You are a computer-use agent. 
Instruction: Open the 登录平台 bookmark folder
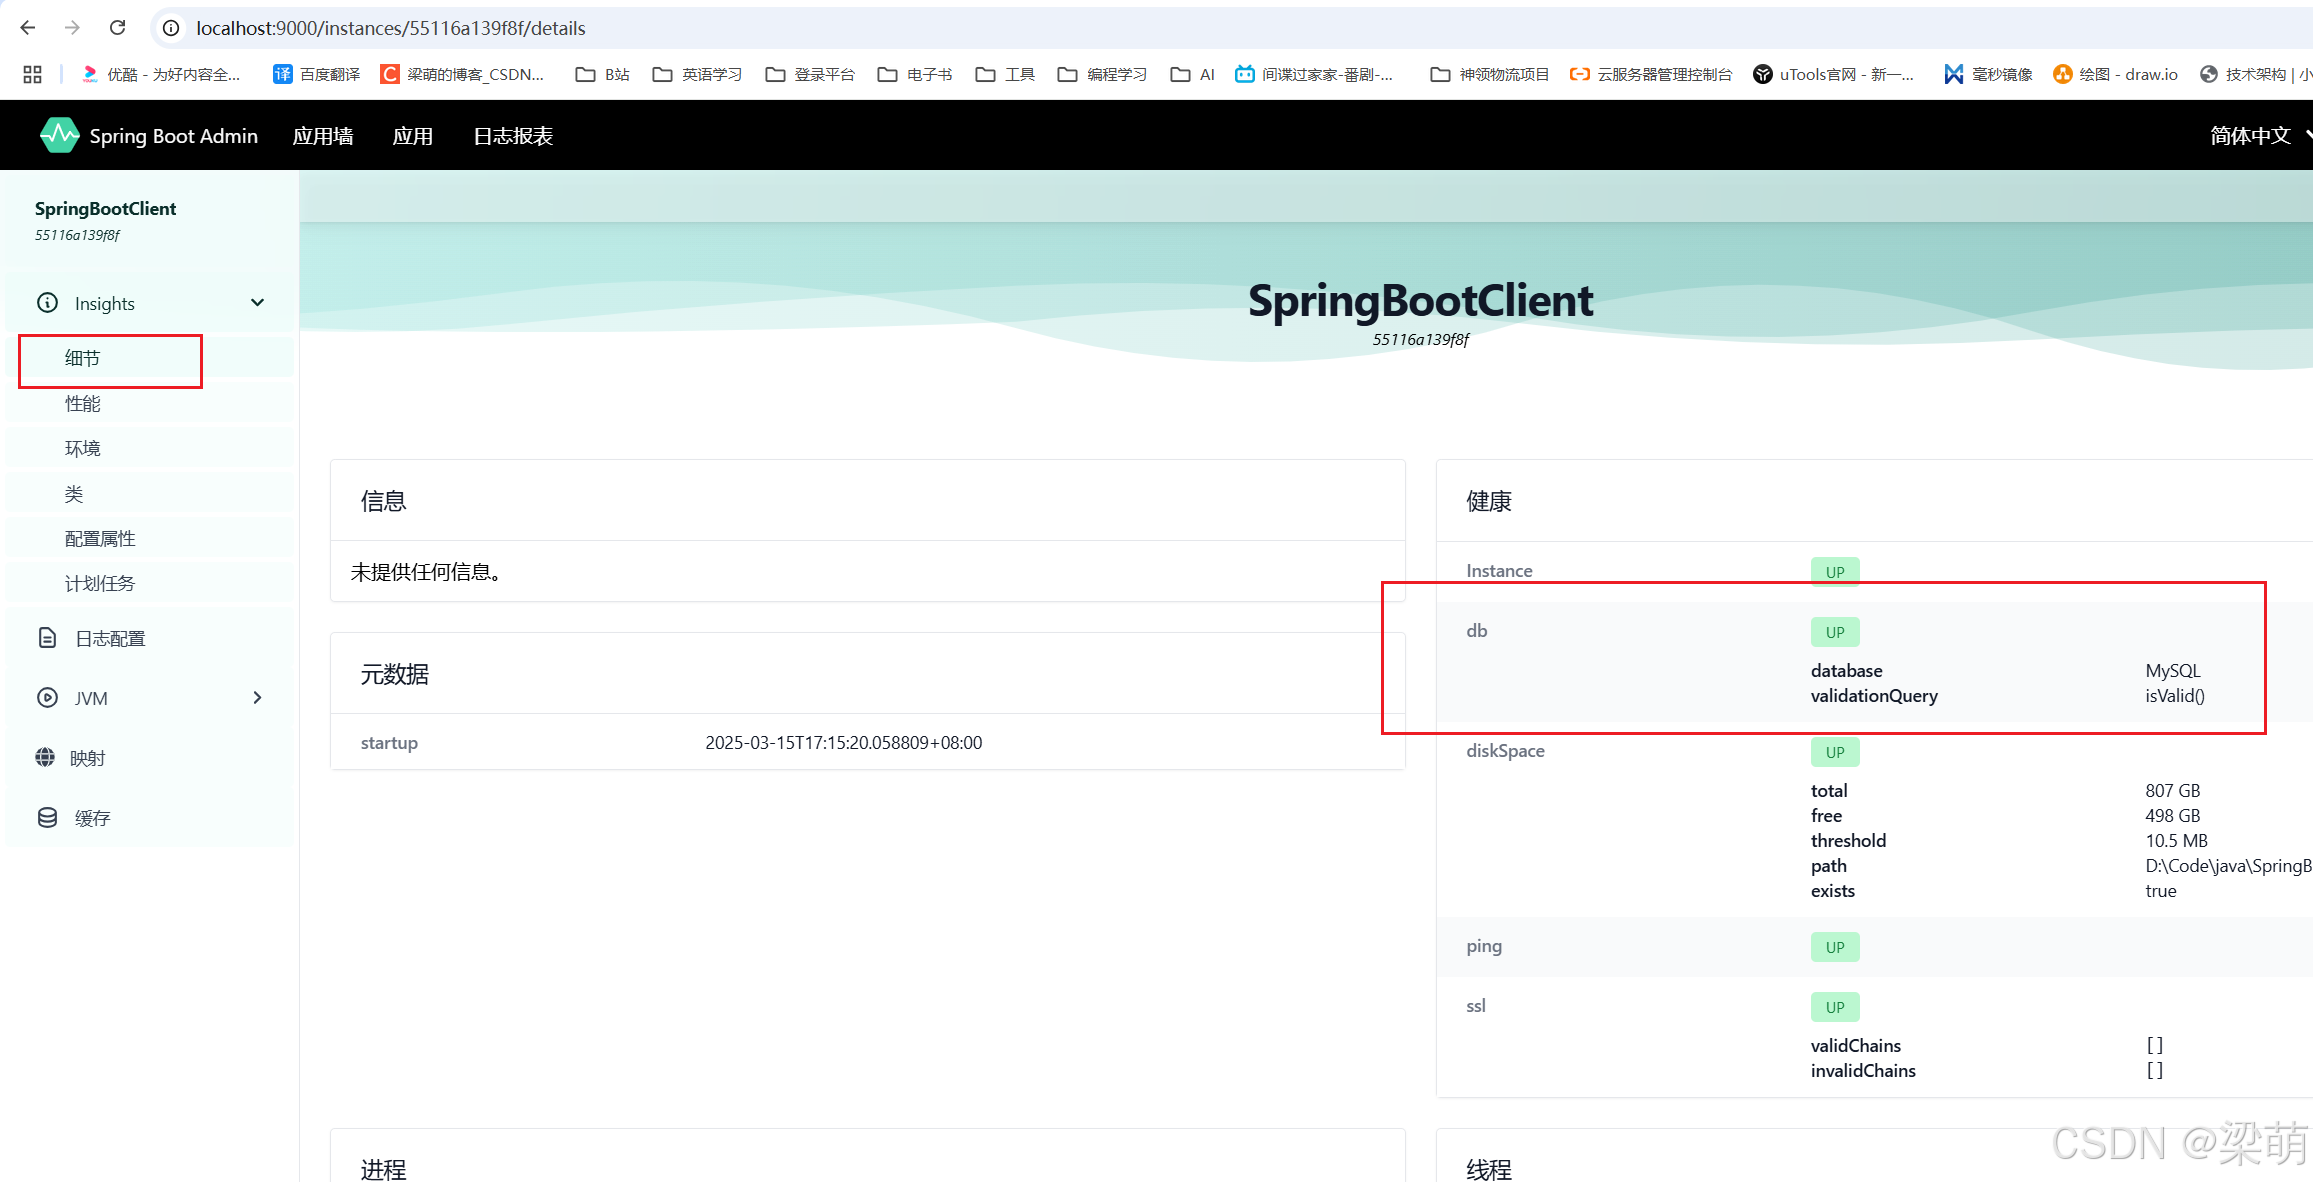810,74
